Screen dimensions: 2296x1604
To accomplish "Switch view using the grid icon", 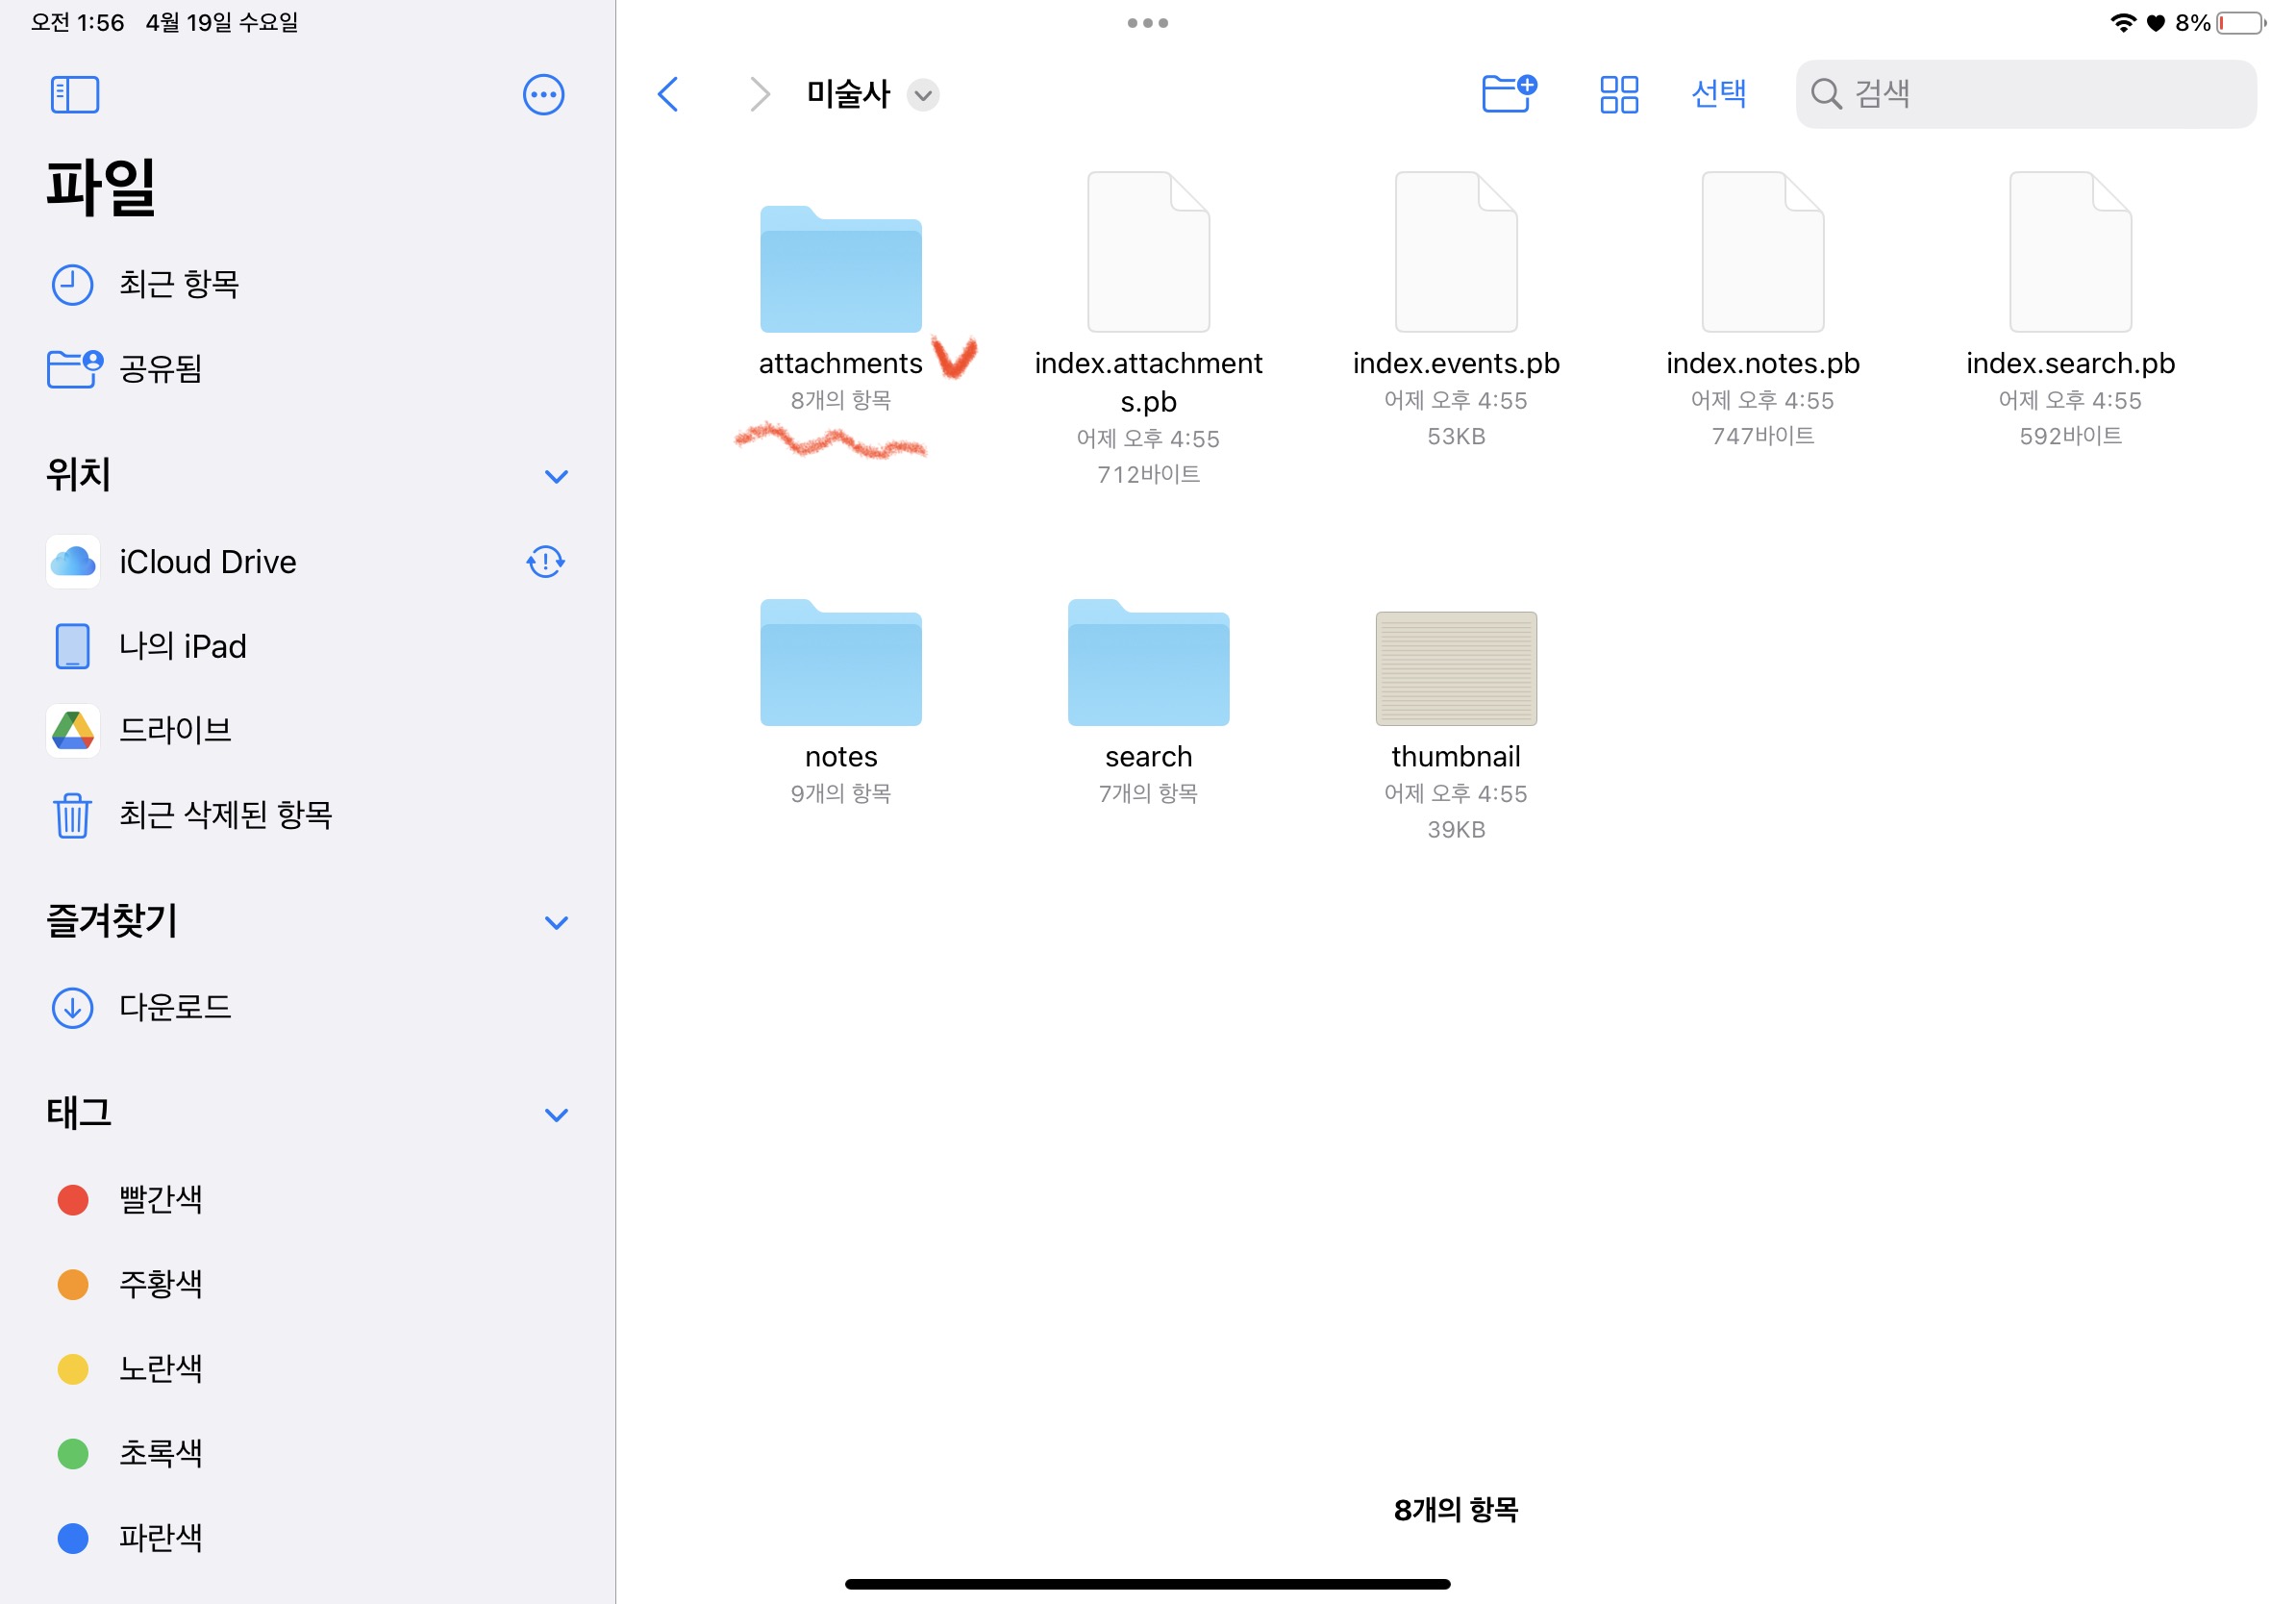I will point(1618,95).
